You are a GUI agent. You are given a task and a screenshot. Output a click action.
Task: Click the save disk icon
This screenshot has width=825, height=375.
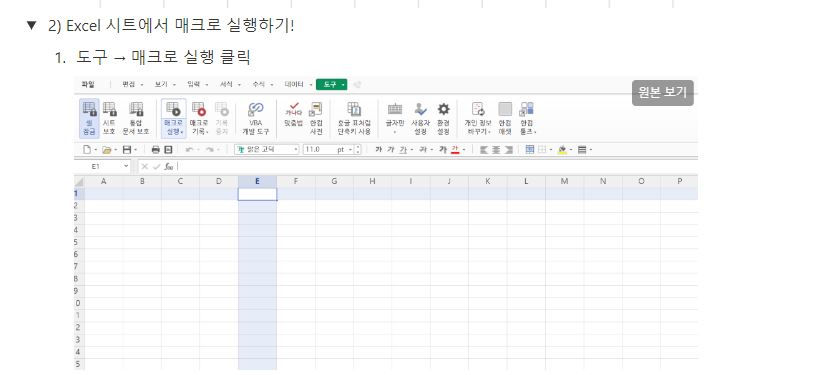(x=126, y=150)
